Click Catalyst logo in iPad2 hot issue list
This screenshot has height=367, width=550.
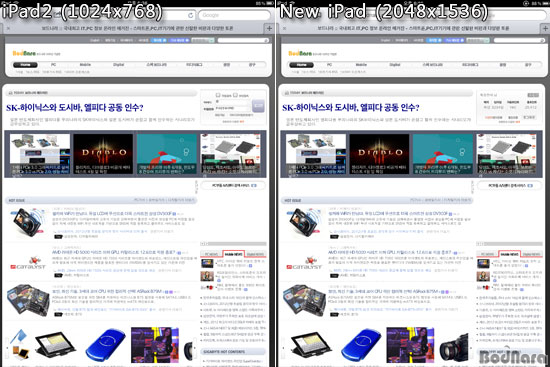(x=28, y=264)
